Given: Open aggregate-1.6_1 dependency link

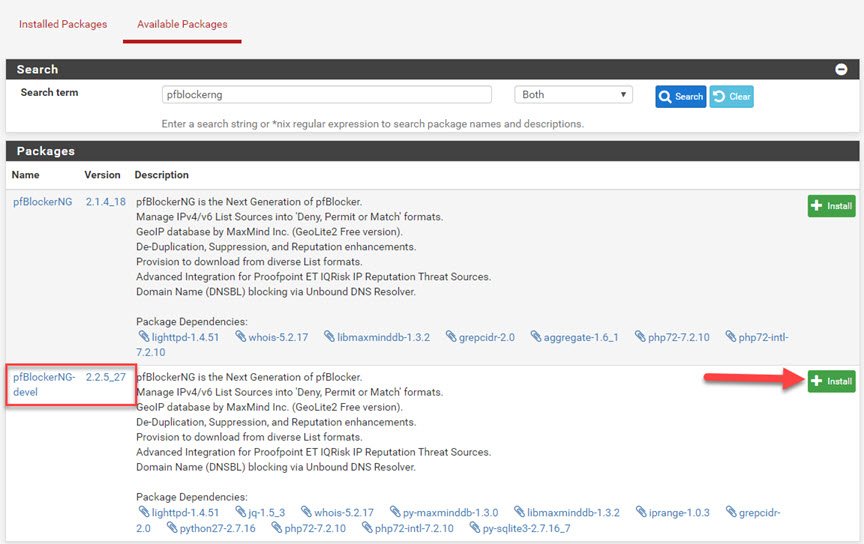Looking at the screenshot, I should point(581,337).
